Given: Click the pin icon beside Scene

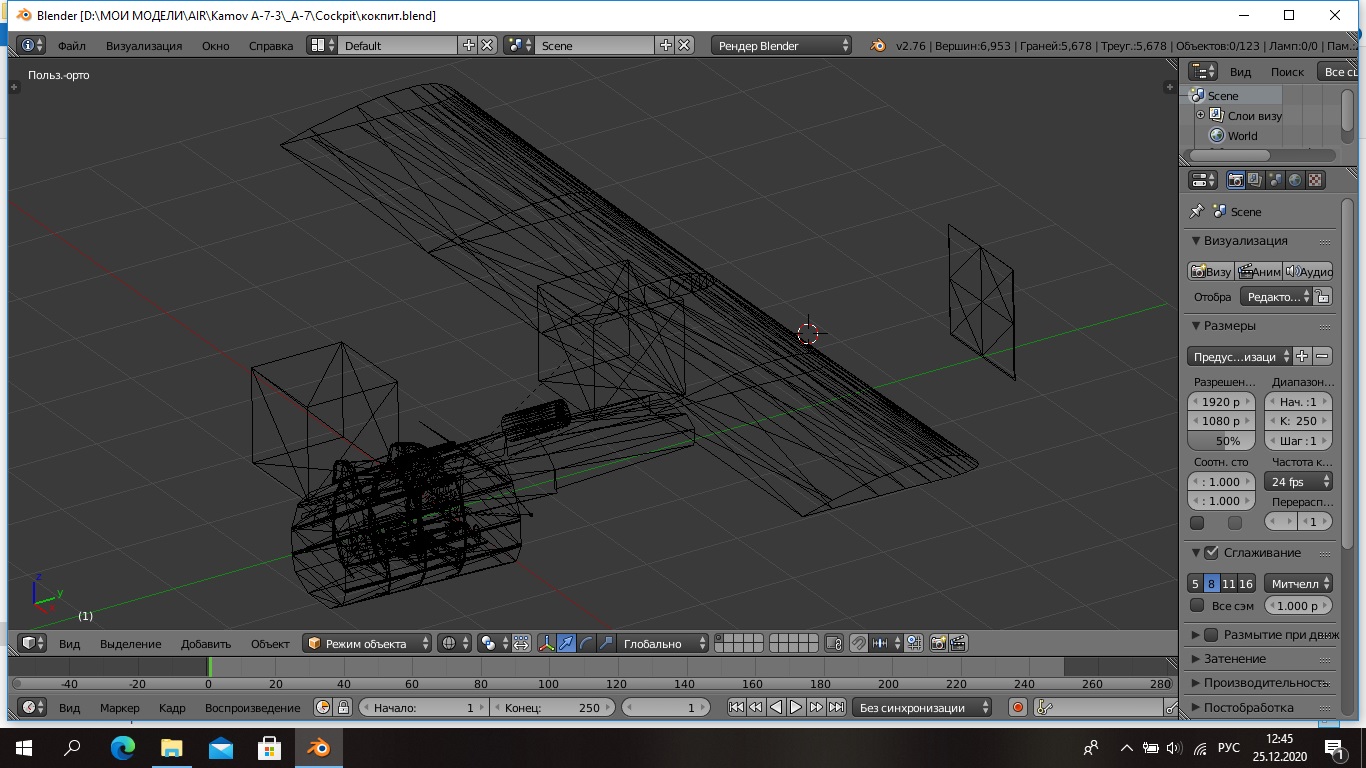Looking at the screenshot, I should pyautogui.click(x=1196, y=212).
